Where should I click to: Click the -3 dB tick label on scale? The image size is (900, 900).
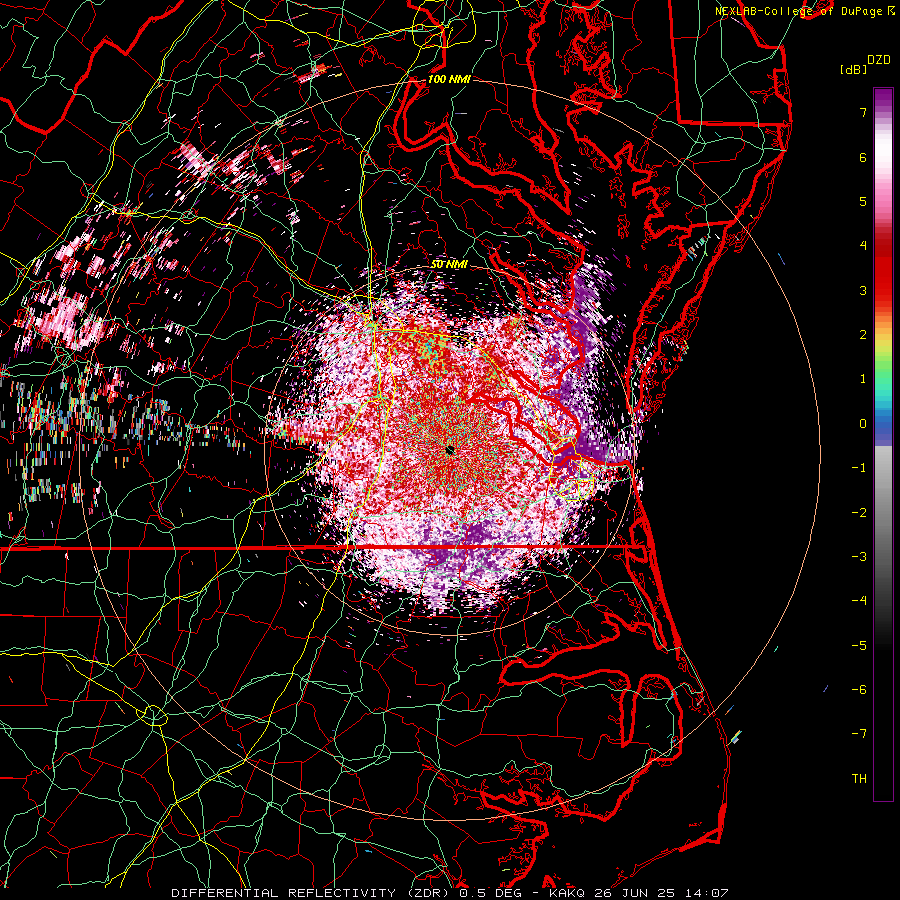859,556
